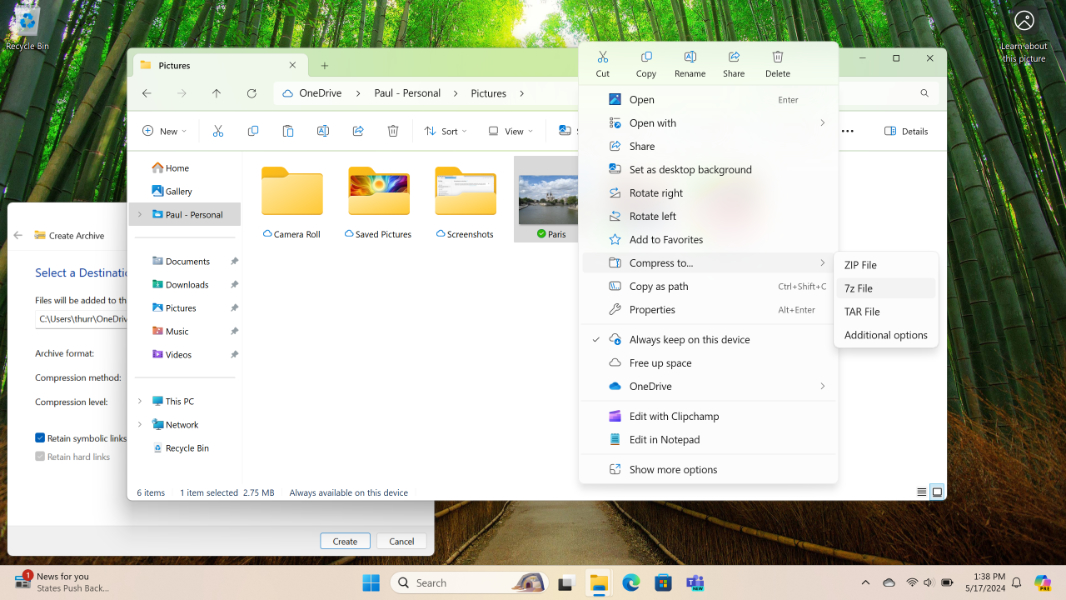Uncheck Retain symbolic links

click(x=39, y=438)
